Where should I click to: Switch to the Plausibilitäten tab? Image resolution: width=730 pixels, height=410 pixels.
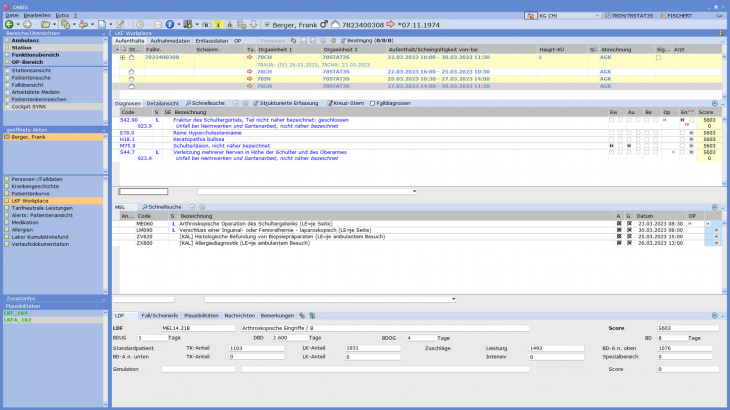click(x=201, y=315)
